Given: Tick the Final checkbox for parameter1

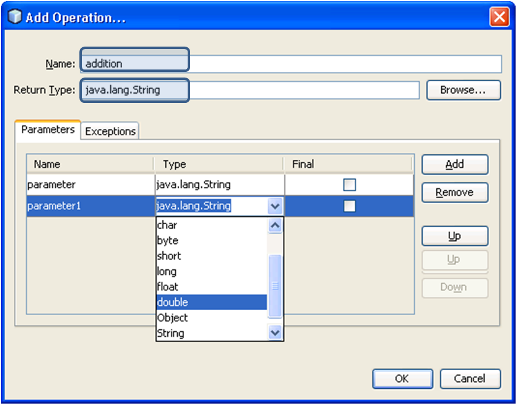Looking at the screenshot, I should [x=349, y=206].
